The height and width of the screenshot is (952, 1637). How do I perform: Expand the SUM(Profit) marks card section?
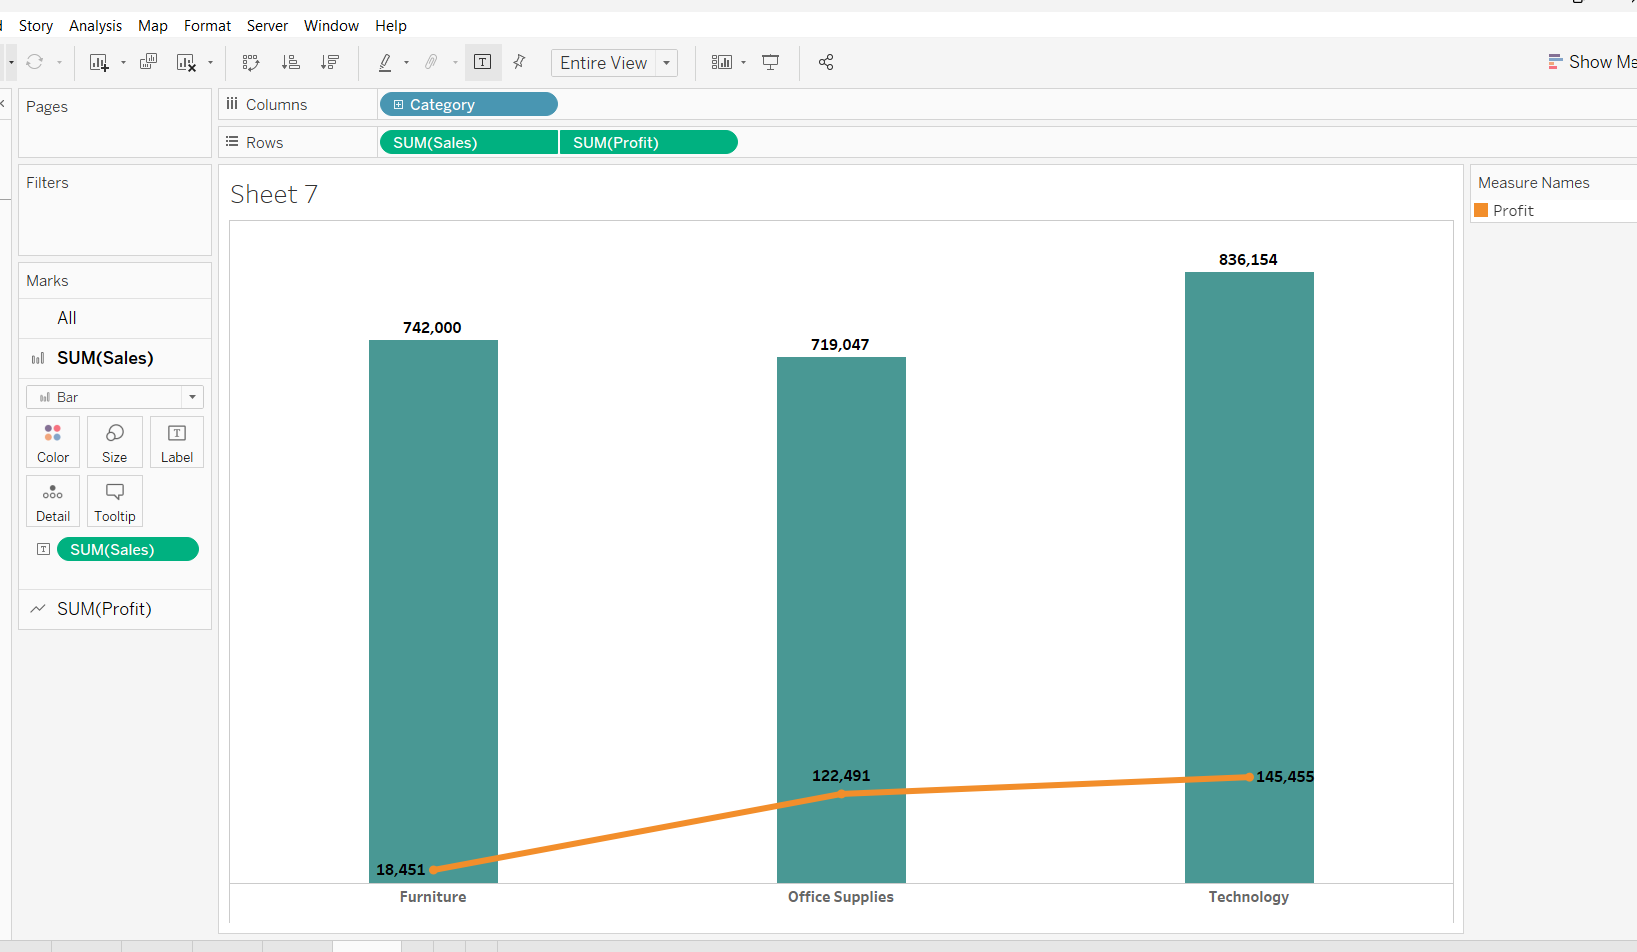[x=104, y=609]
